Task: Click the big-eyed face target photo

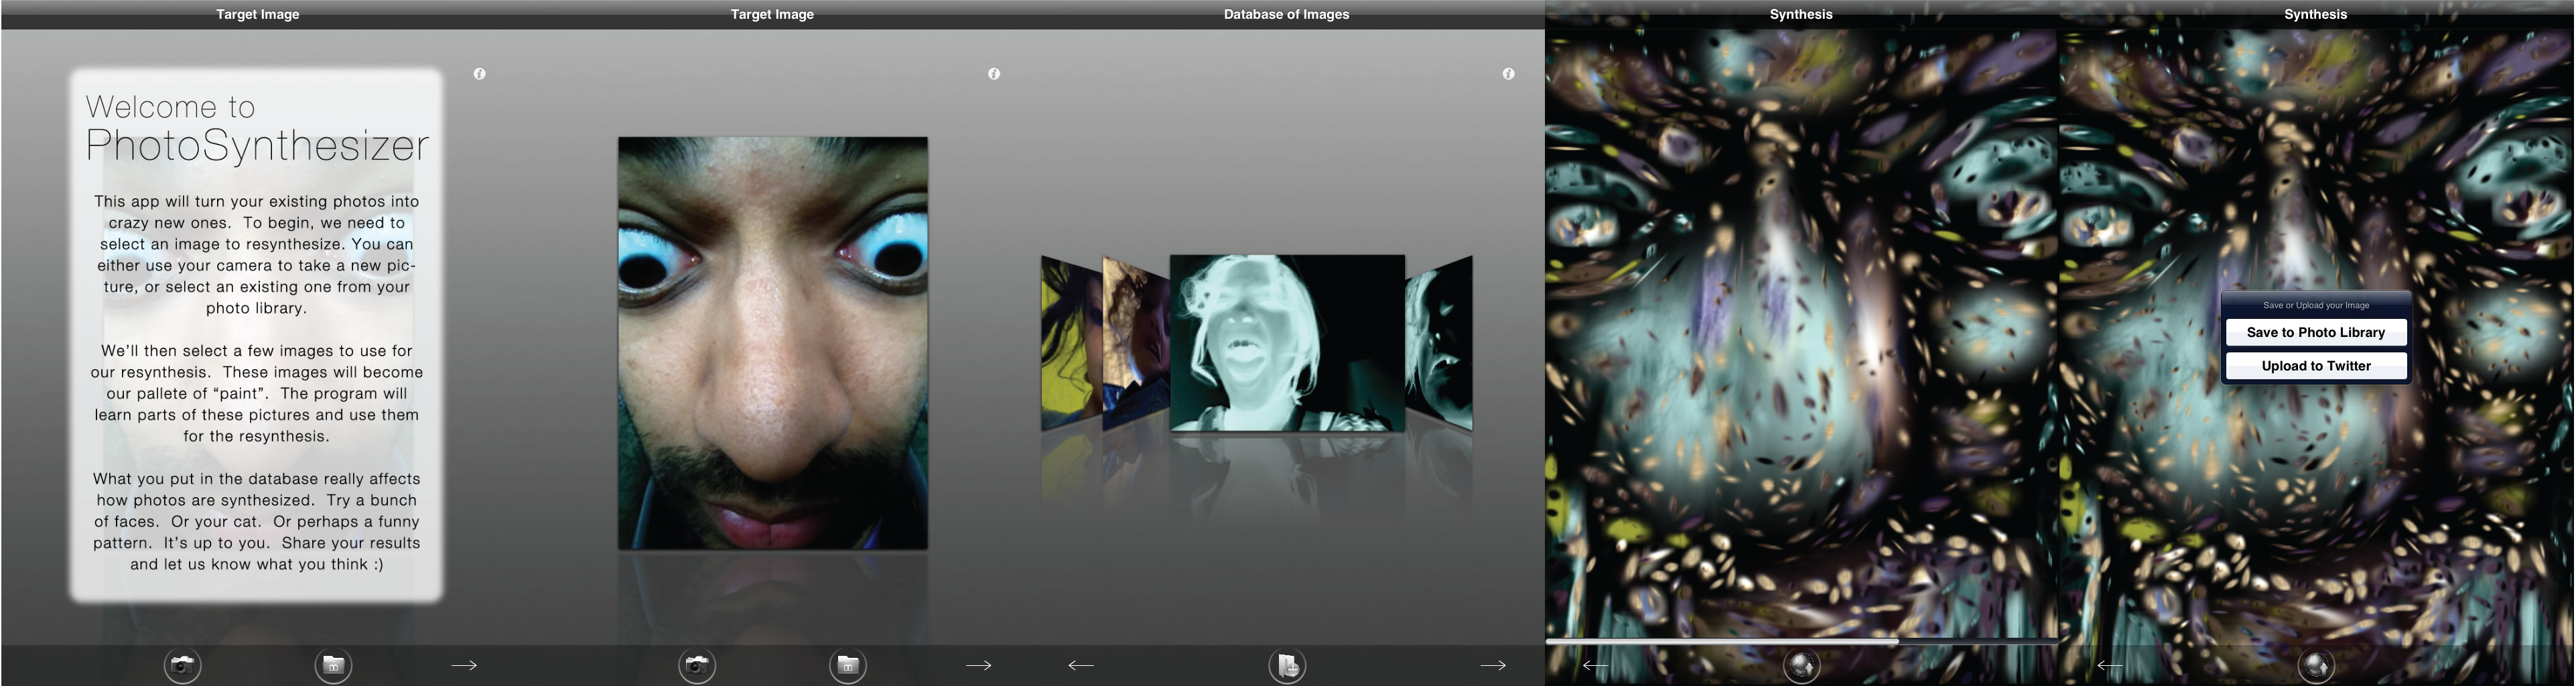Action: (x=772, y=343)
